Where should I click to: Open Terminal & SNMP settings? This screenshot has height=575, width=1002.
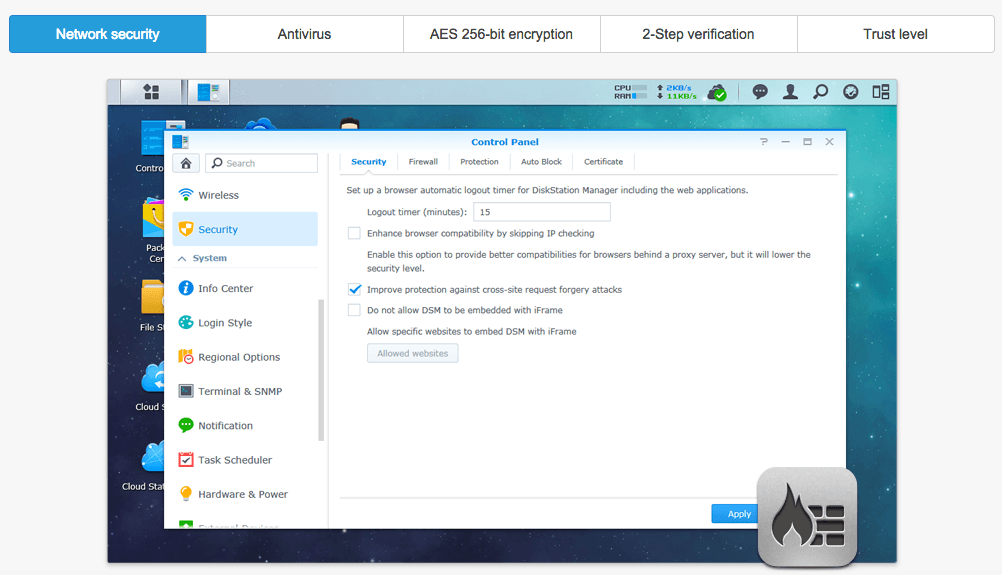245,391
